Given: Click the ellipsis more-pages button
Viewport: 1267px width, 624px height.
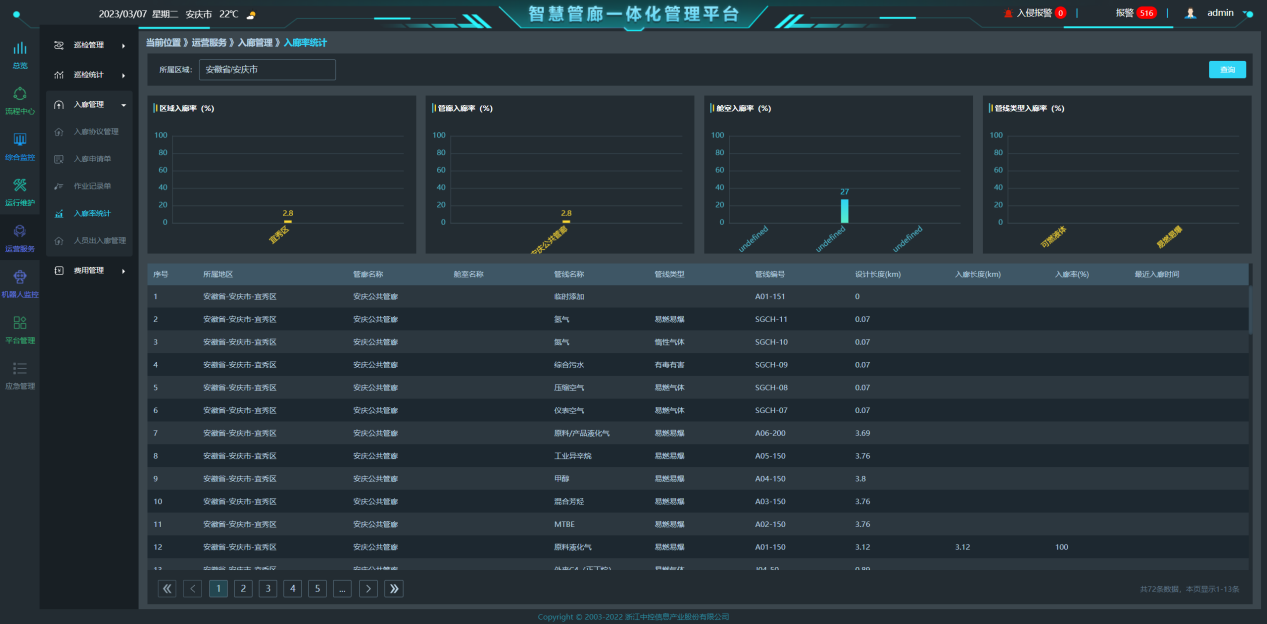Looking at the screenshot, I should 343,589.
